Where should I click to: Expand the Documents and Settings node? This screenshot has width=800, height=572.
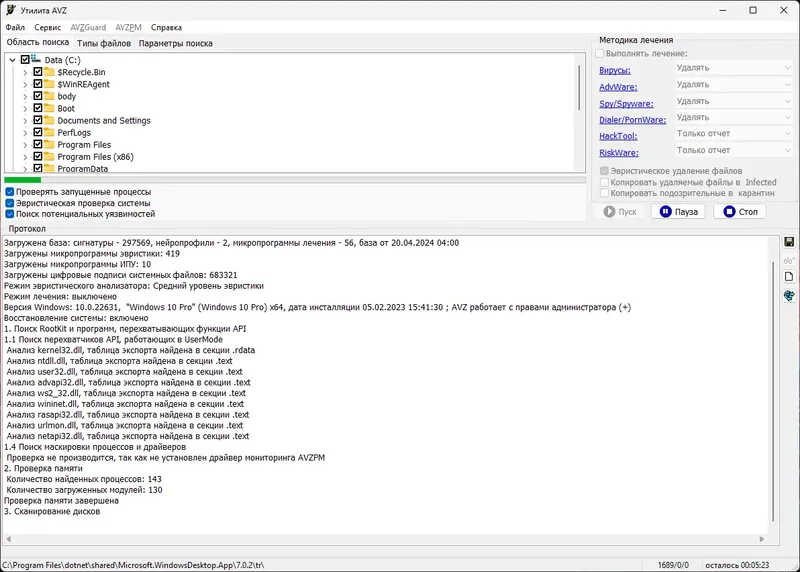(25, 120)
